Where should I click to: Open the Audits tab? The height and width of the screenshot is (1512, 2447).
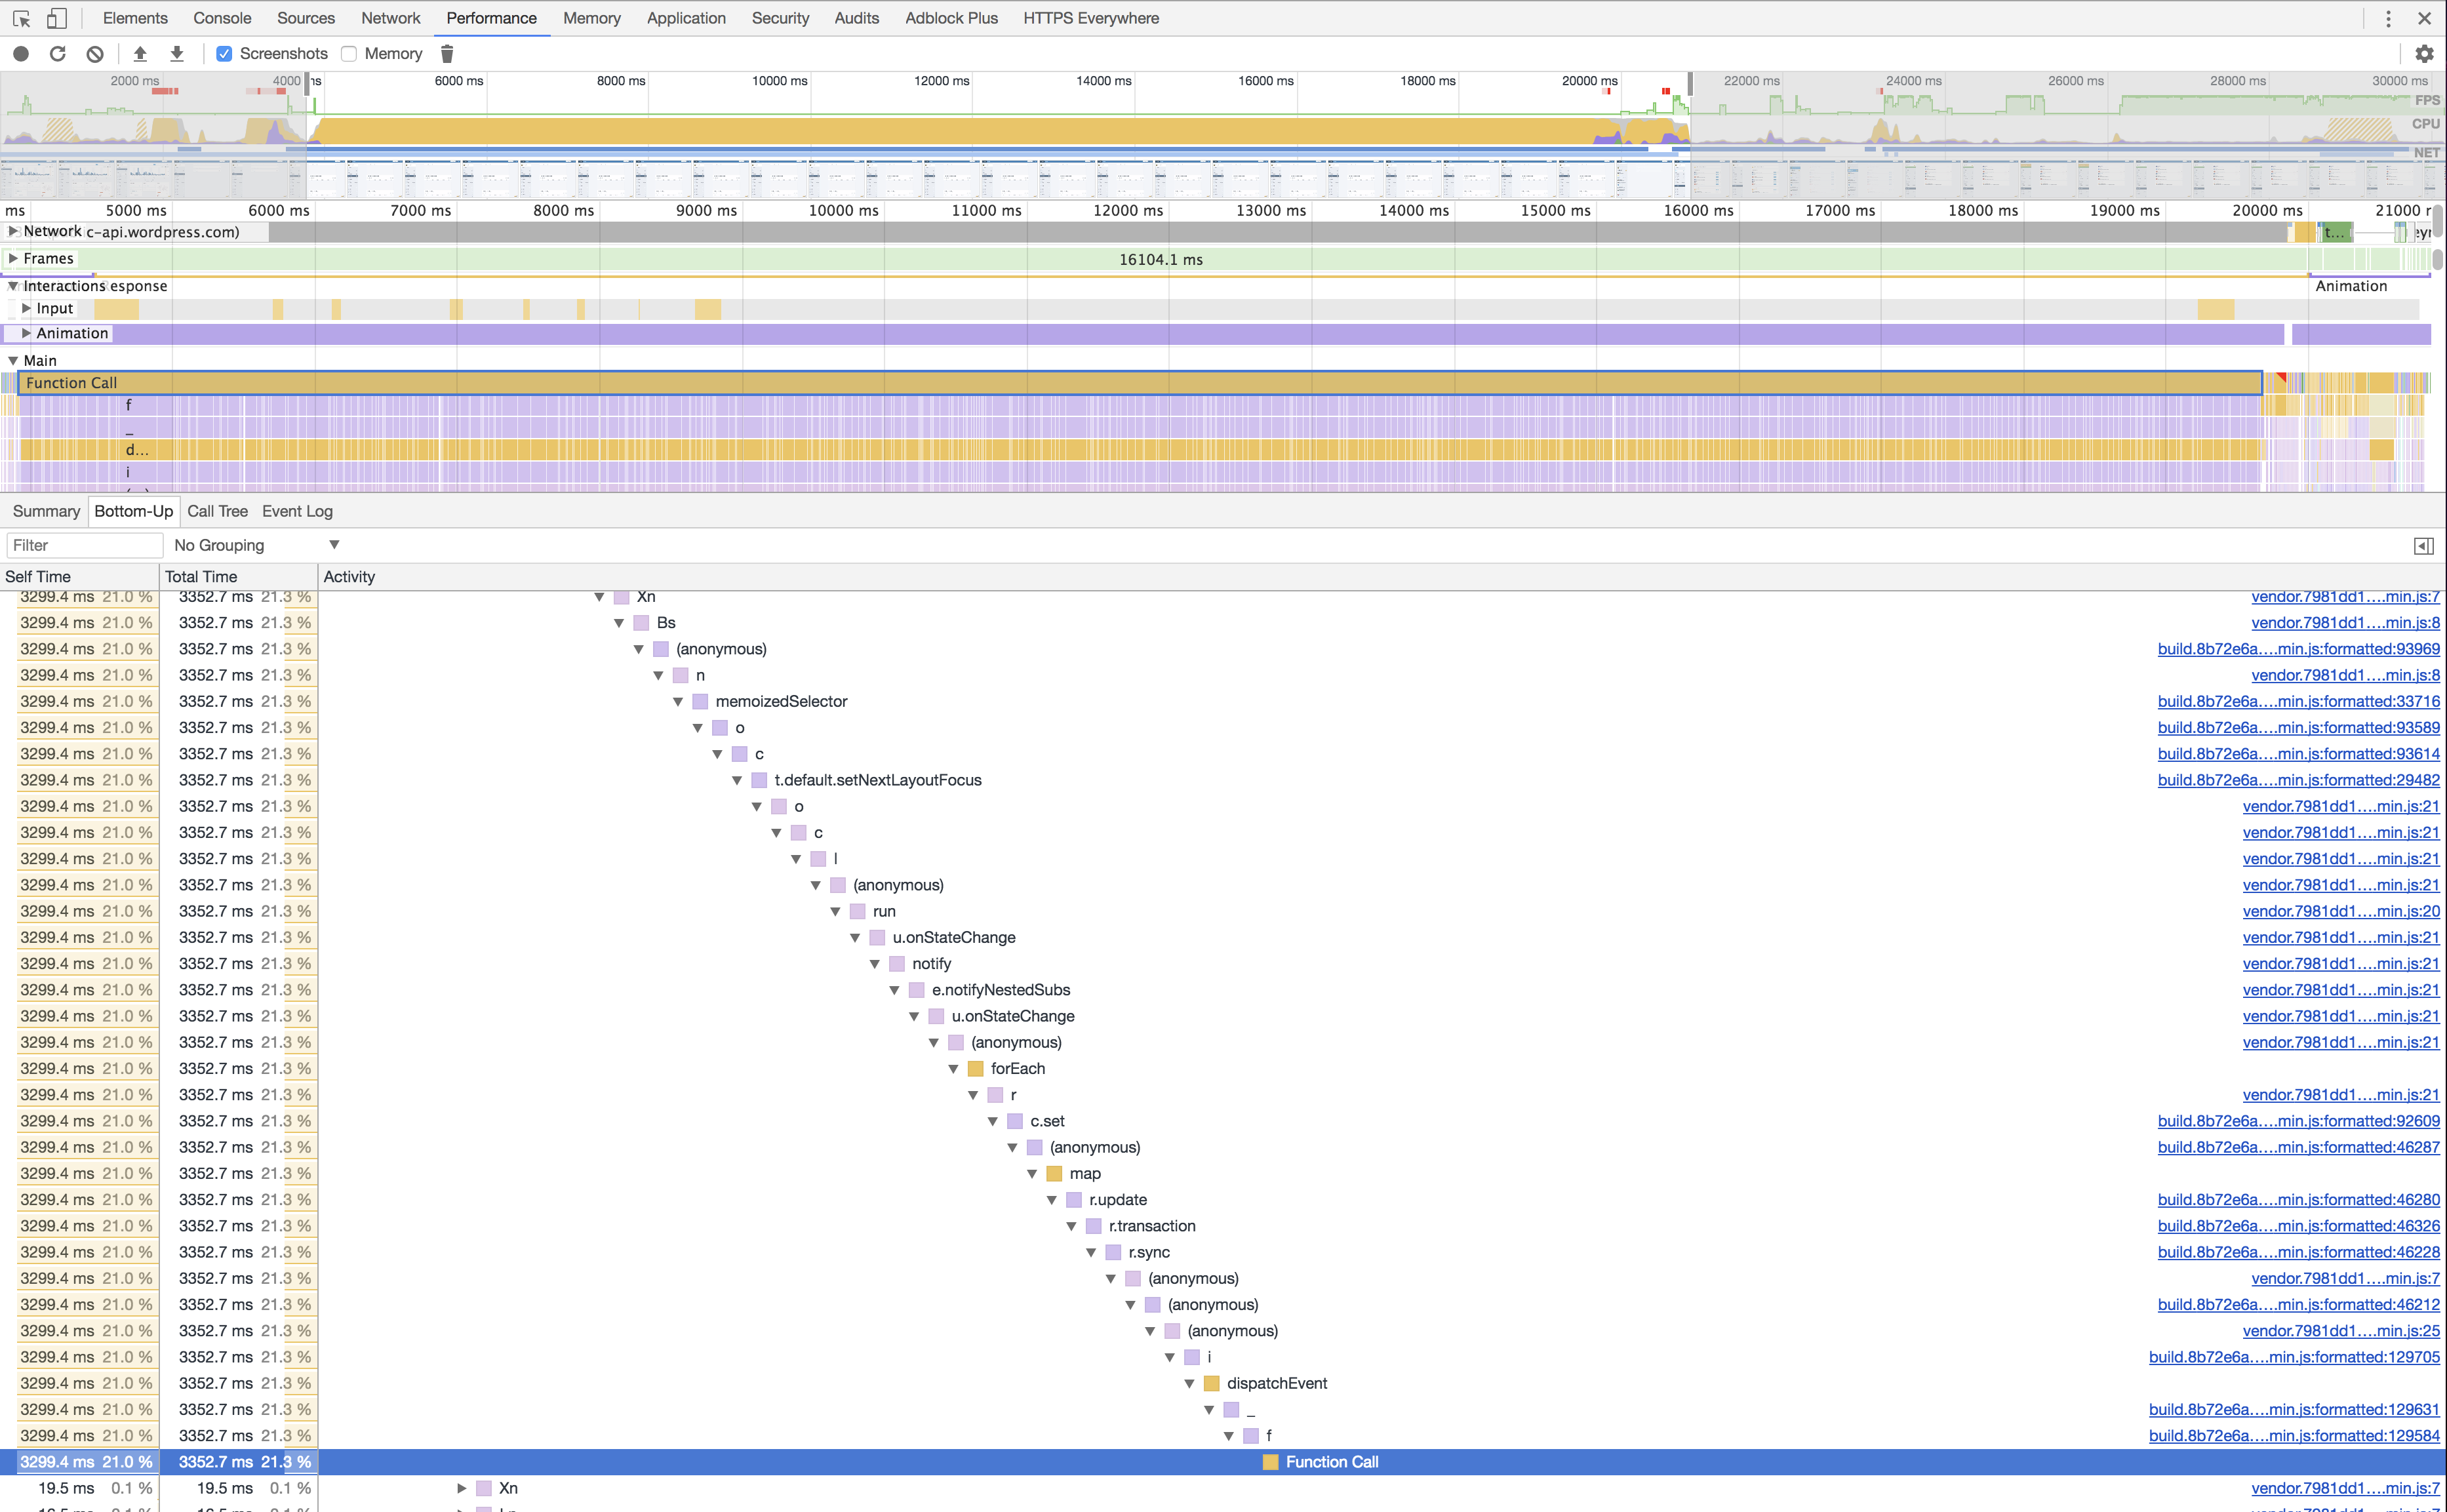(x=857, y=18)
